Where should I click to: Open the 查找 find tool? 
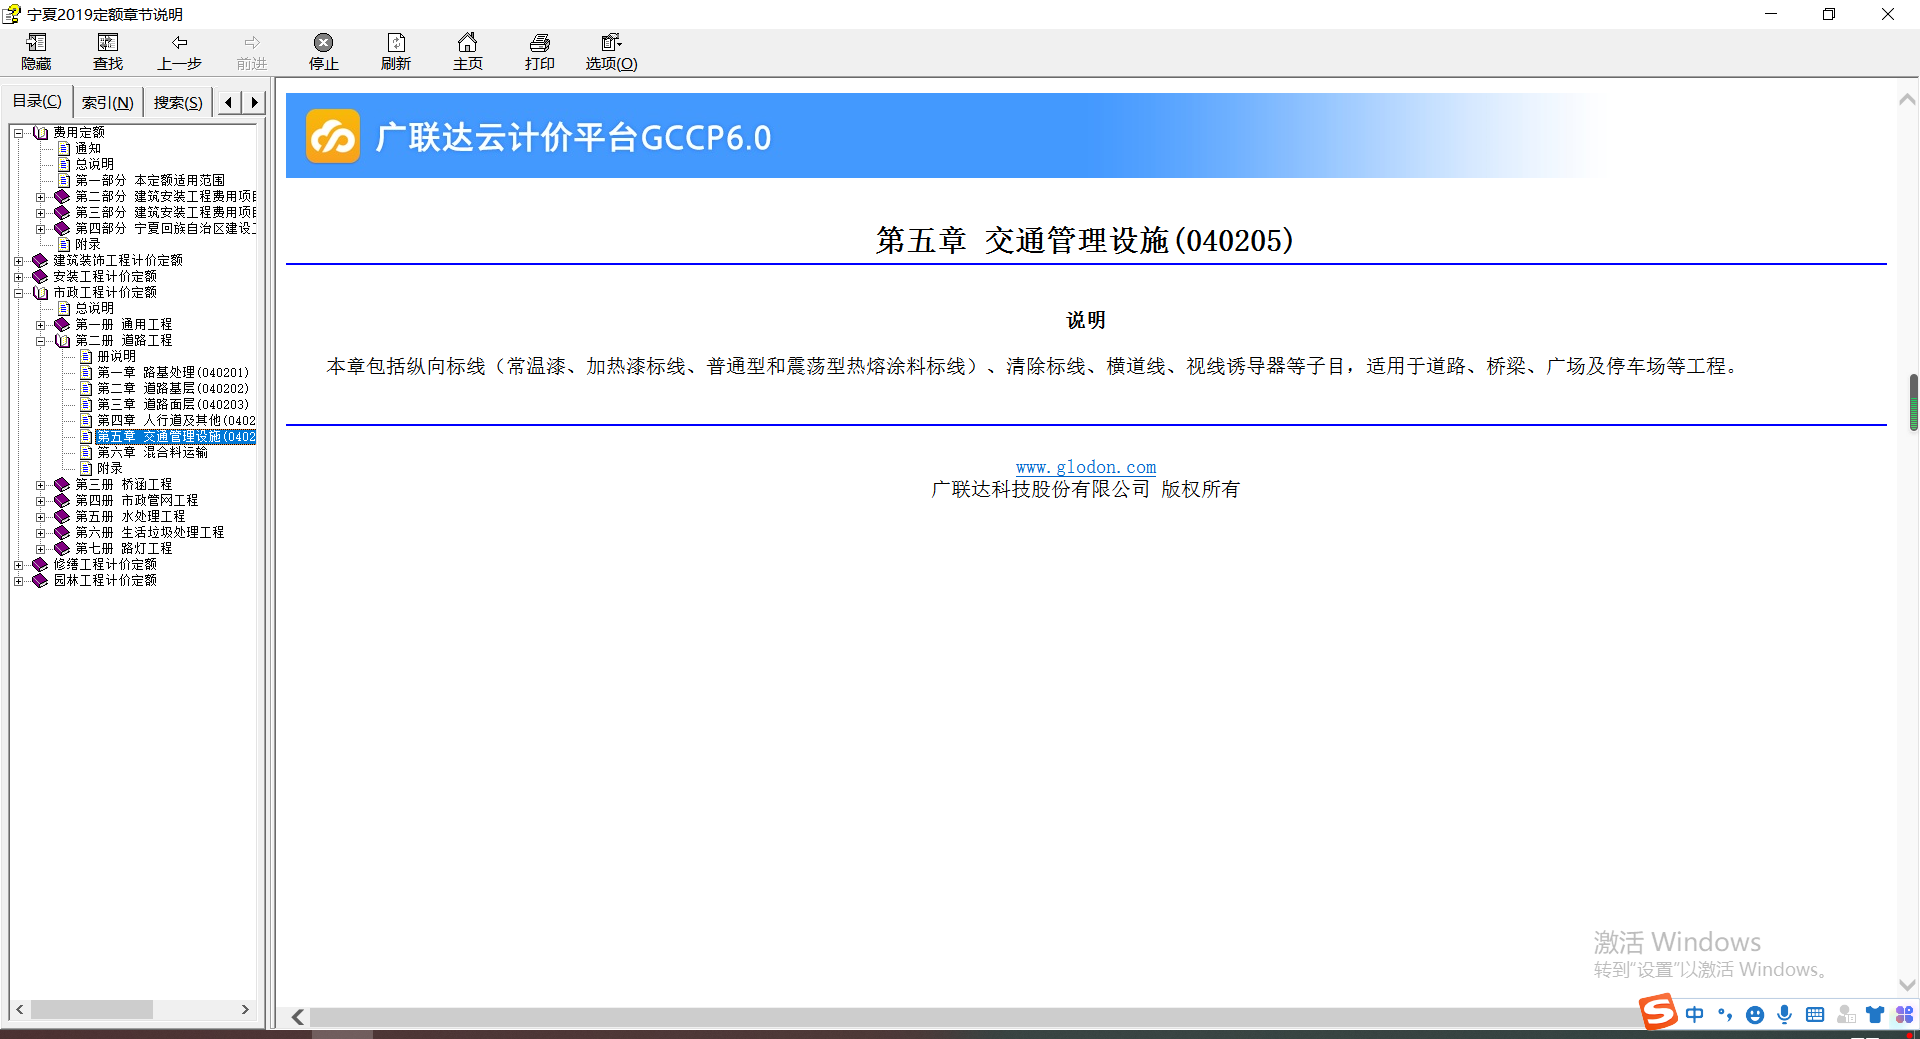click(108, 52)
